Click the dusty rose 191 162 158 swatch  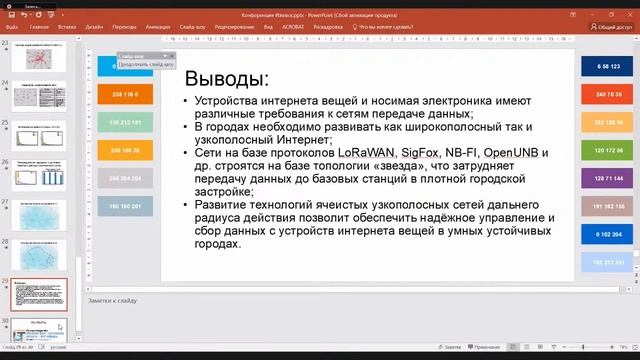(607, 206)
